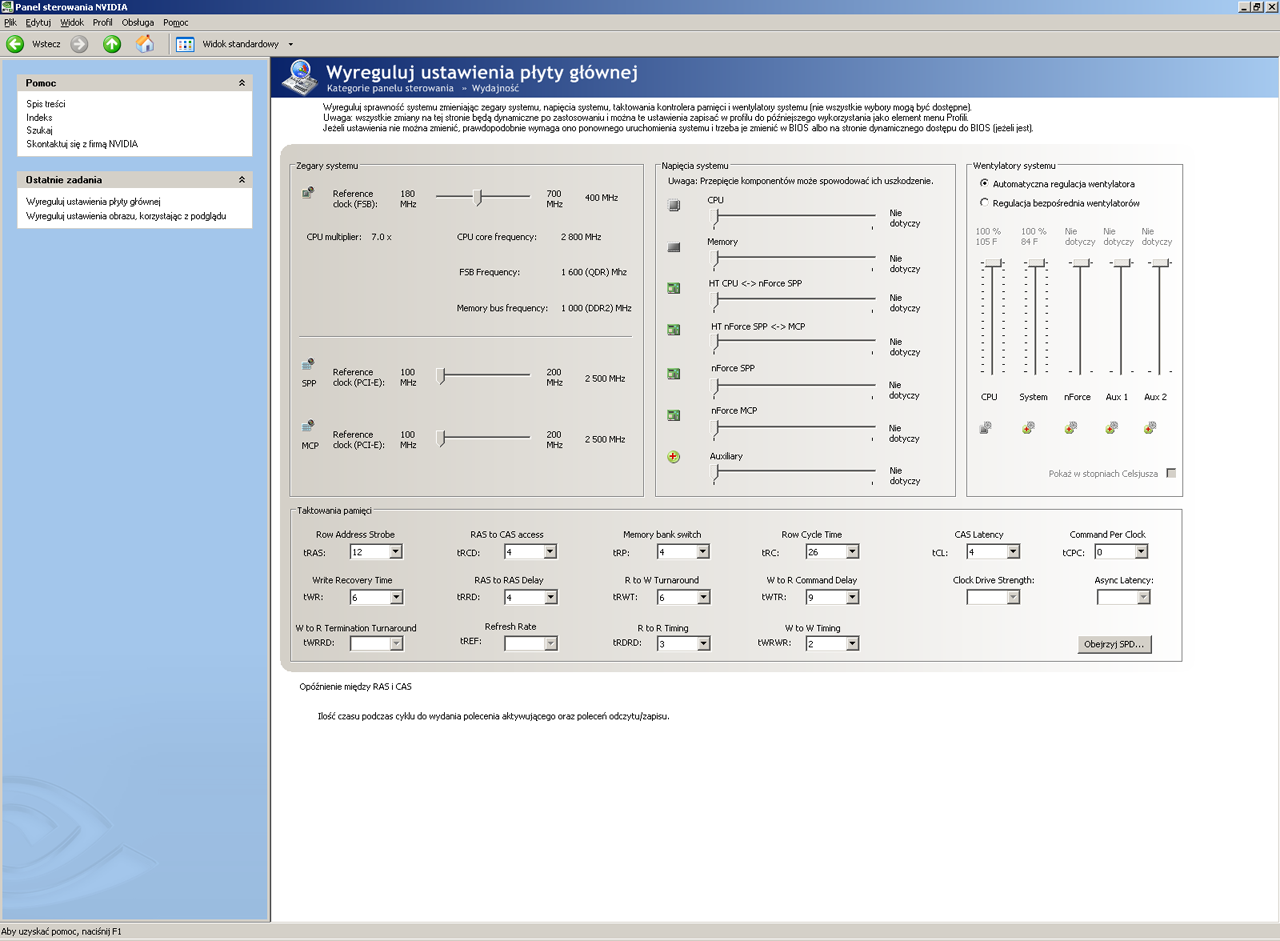This screenshot has height=941, width=1280.
Task: Open the Obsługa menu
Action: click(x=138, y=22)
